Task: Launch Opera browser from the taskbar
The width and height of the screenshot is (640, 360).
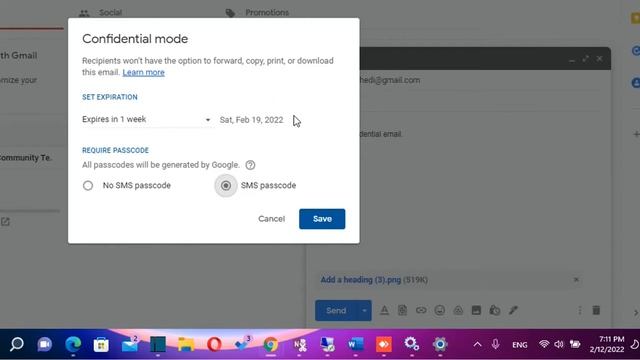Action: [x=214, y=344]
